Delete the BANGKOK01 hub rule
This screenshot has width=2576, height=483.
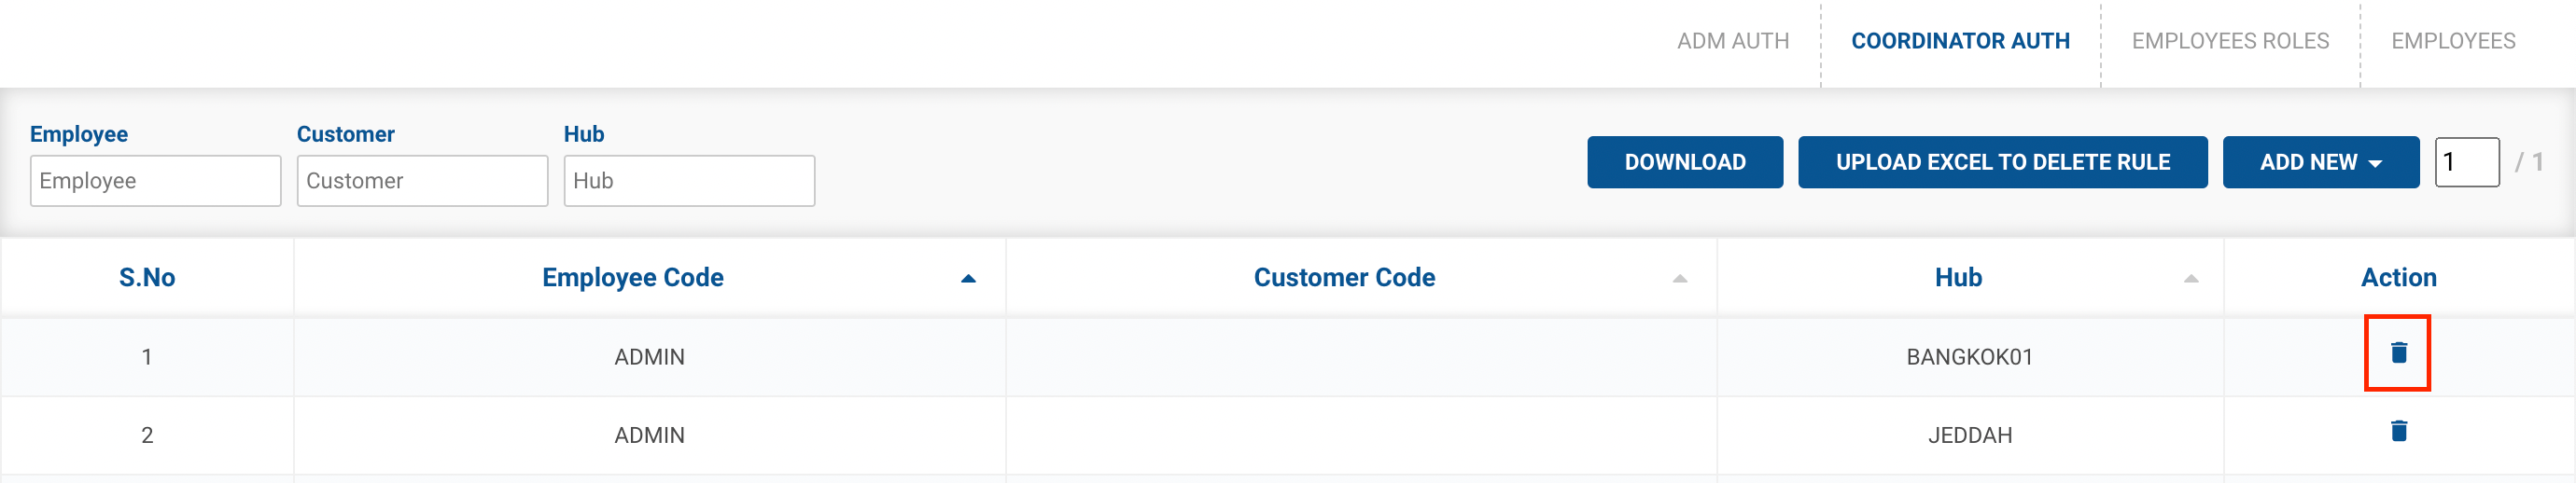[x=2398, y=353]
